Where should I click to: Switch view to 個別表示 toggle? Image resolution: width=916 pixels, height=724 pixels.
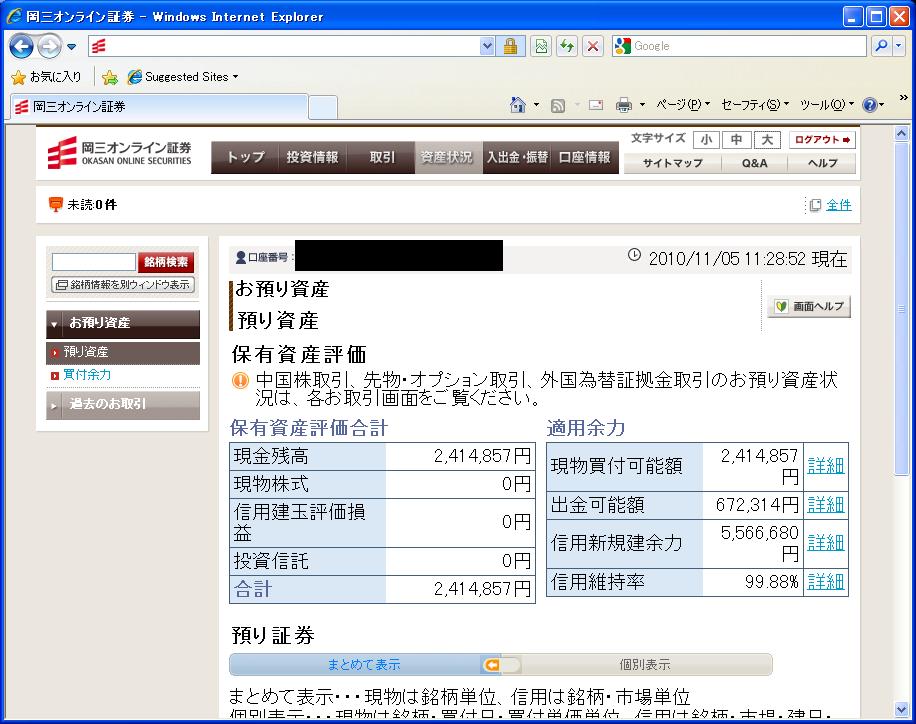644,665
